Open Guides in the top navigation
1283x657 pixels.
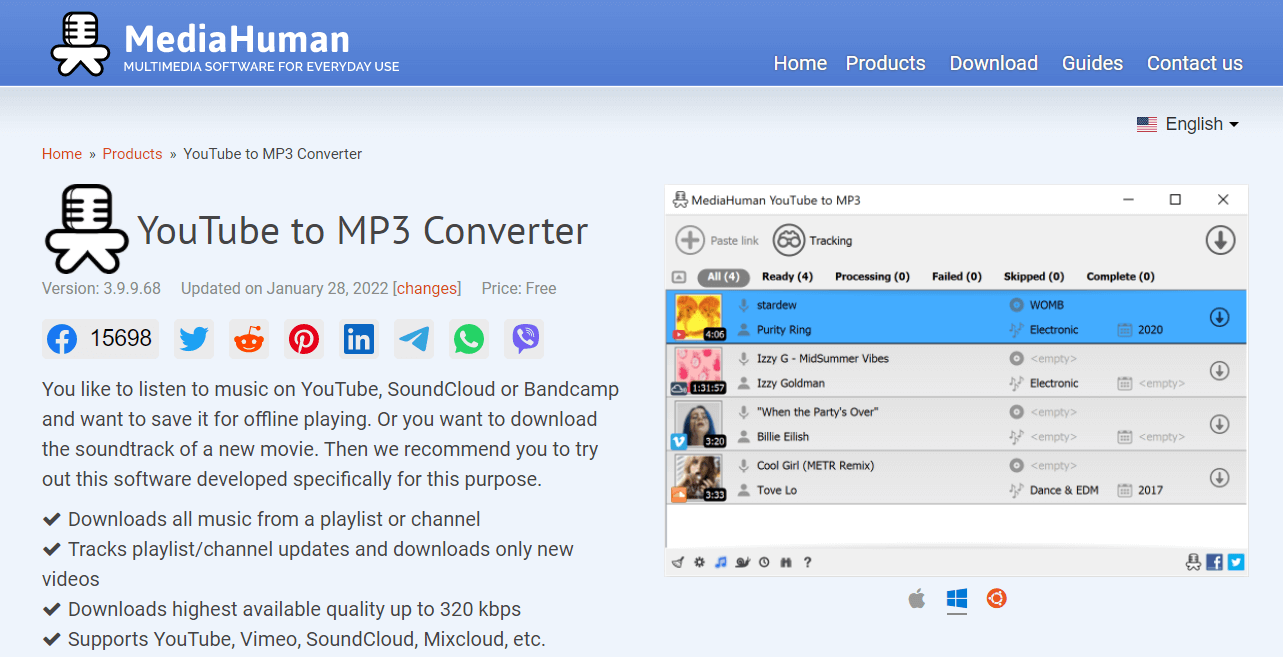1092,63
